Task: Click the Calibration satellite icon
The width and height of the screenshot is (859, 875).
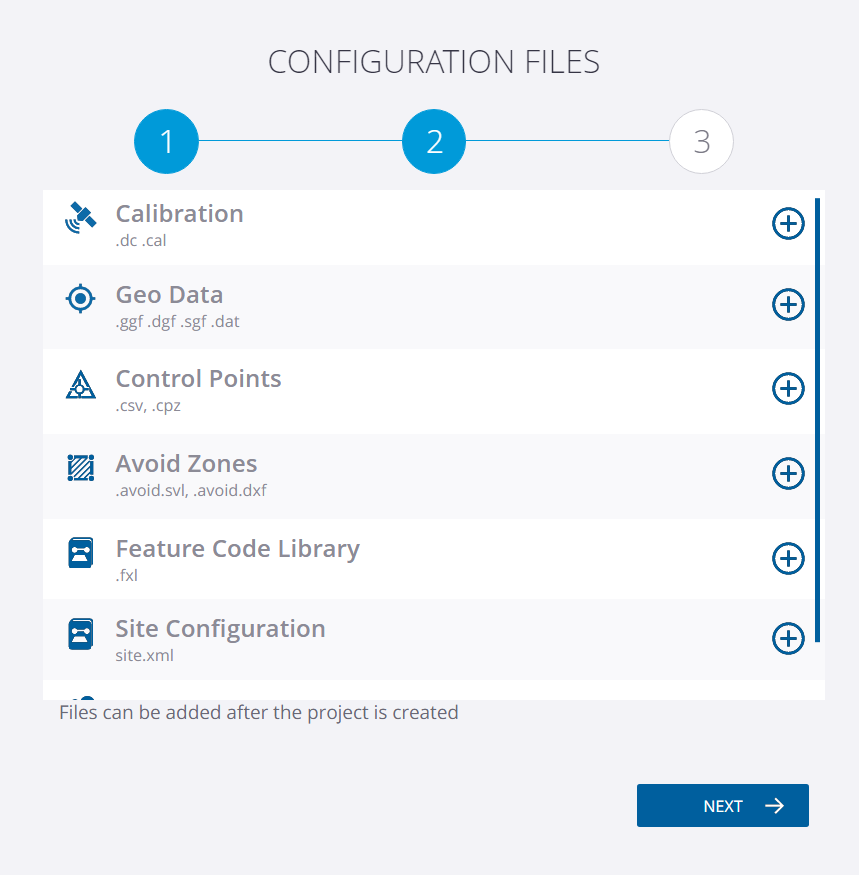Action: click(80, 218)
